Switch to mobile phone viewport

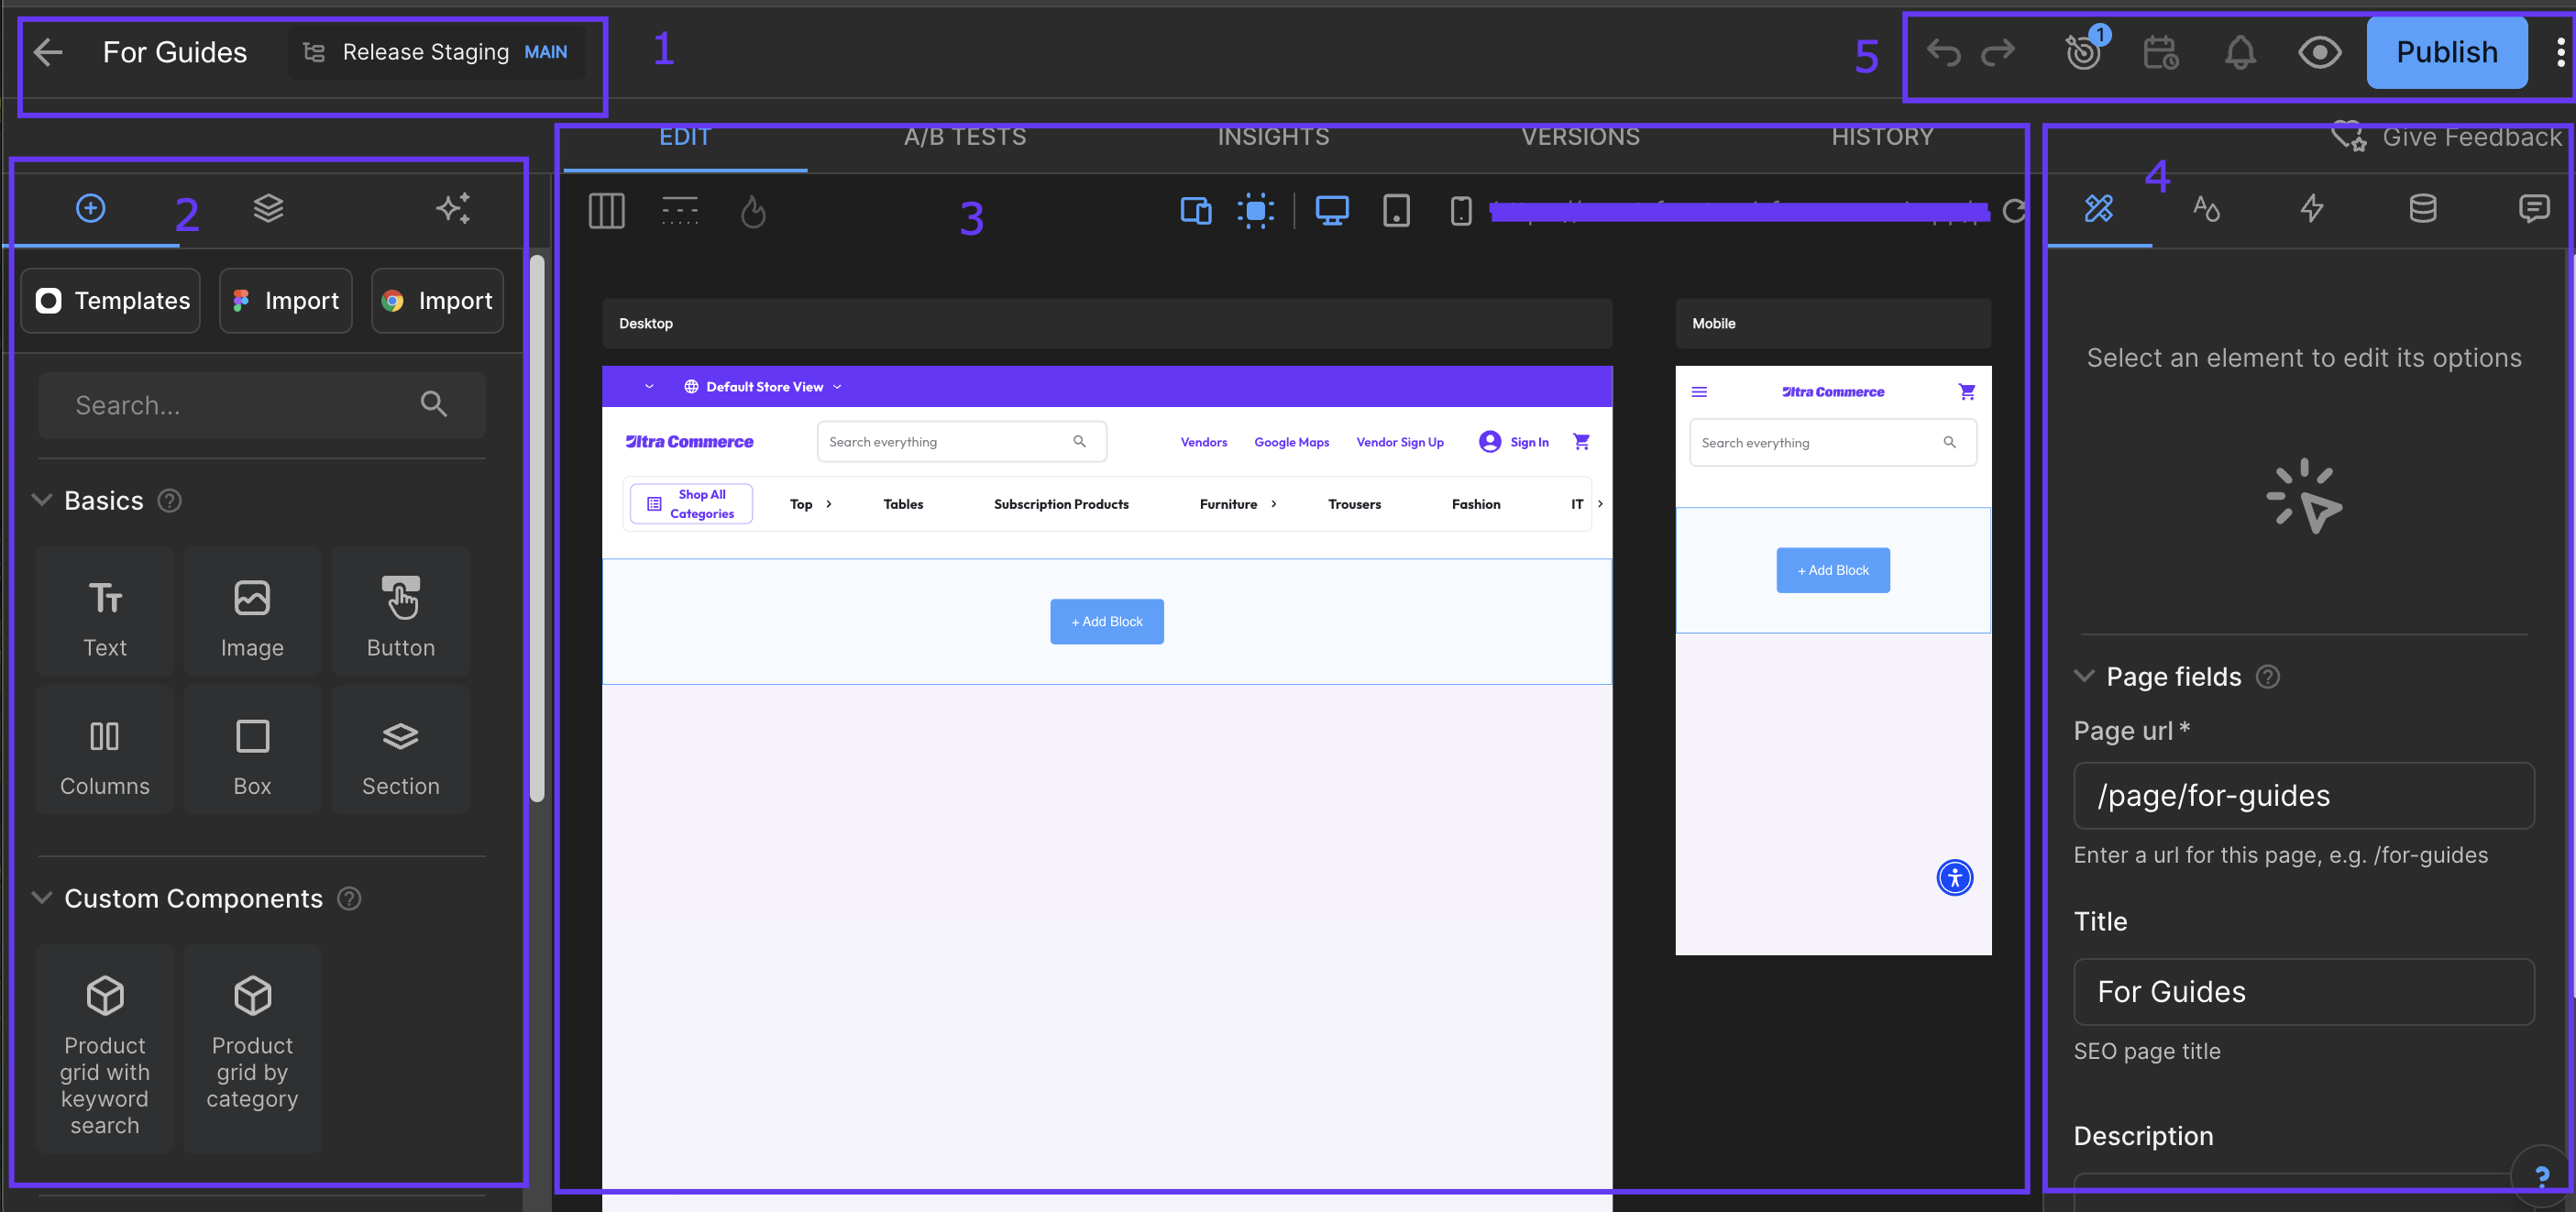pos(1461,211)
